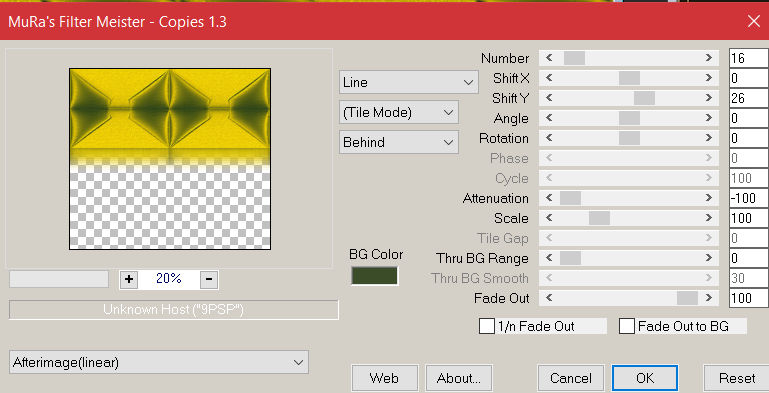Open the Afterimage(linear) preset dropdown
769x393 pixels.
click(x=159, y=363)
